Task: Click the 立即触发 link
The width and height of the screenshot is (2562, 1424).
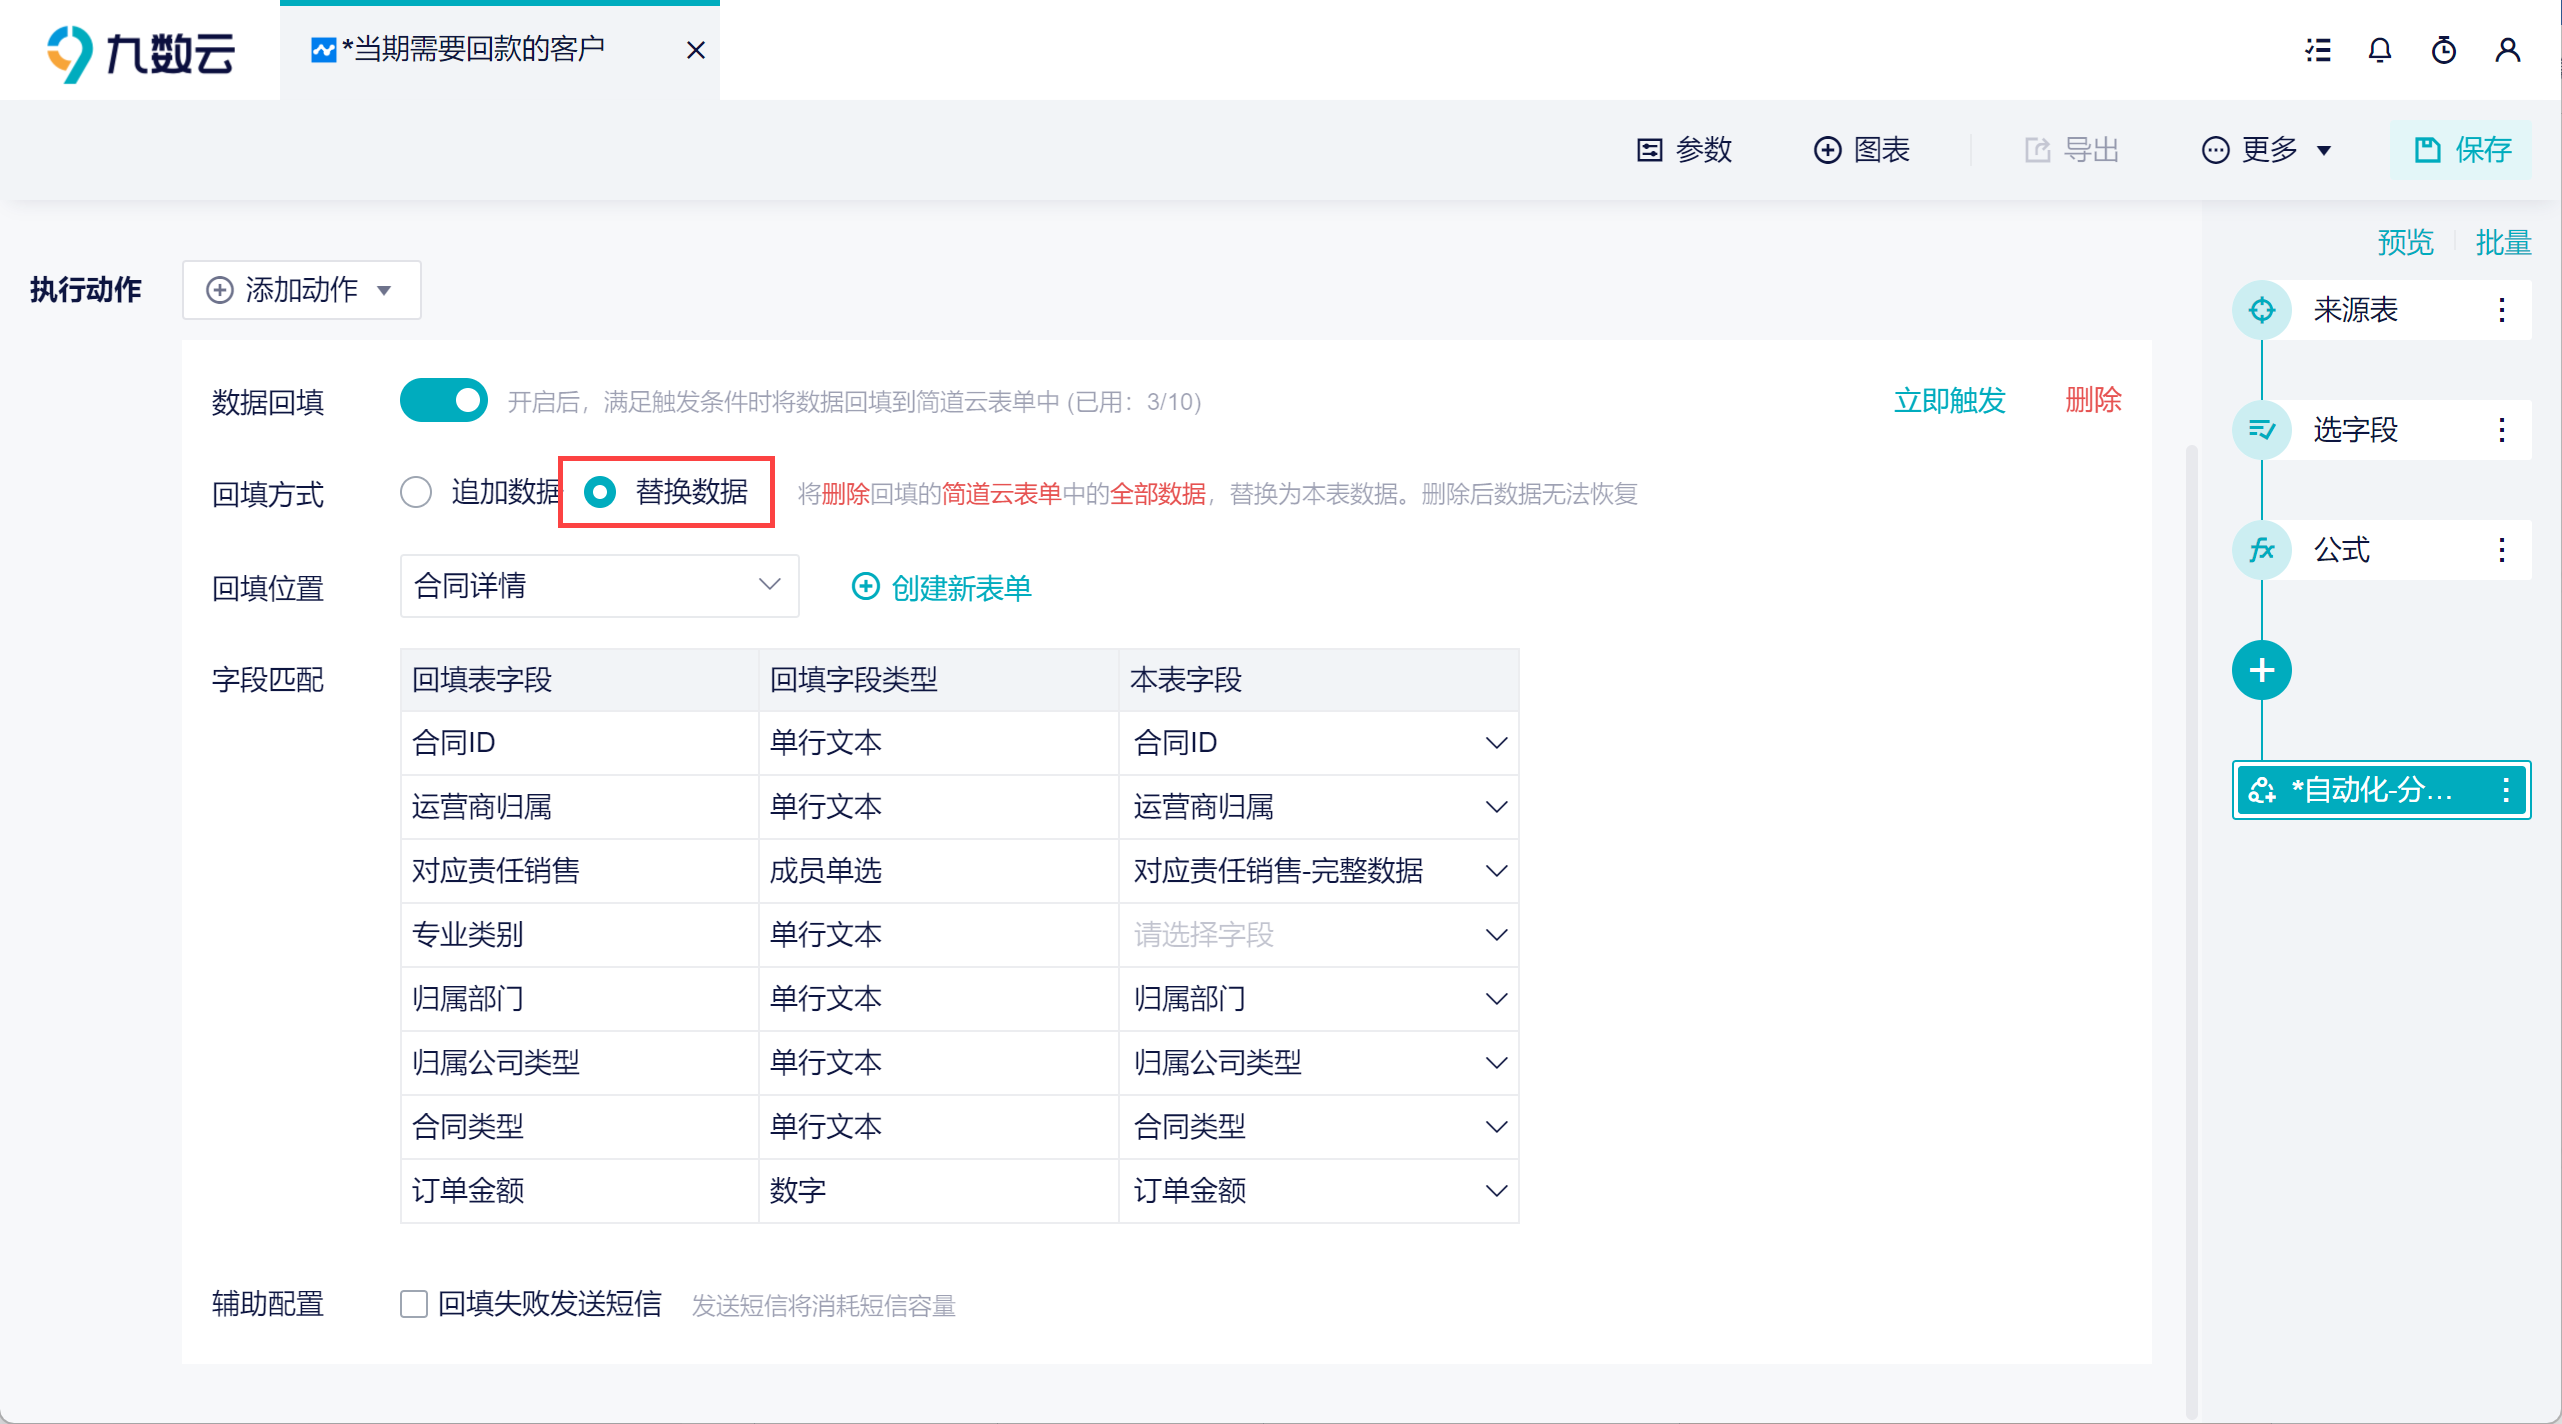Action: [x=1949, y=400]
